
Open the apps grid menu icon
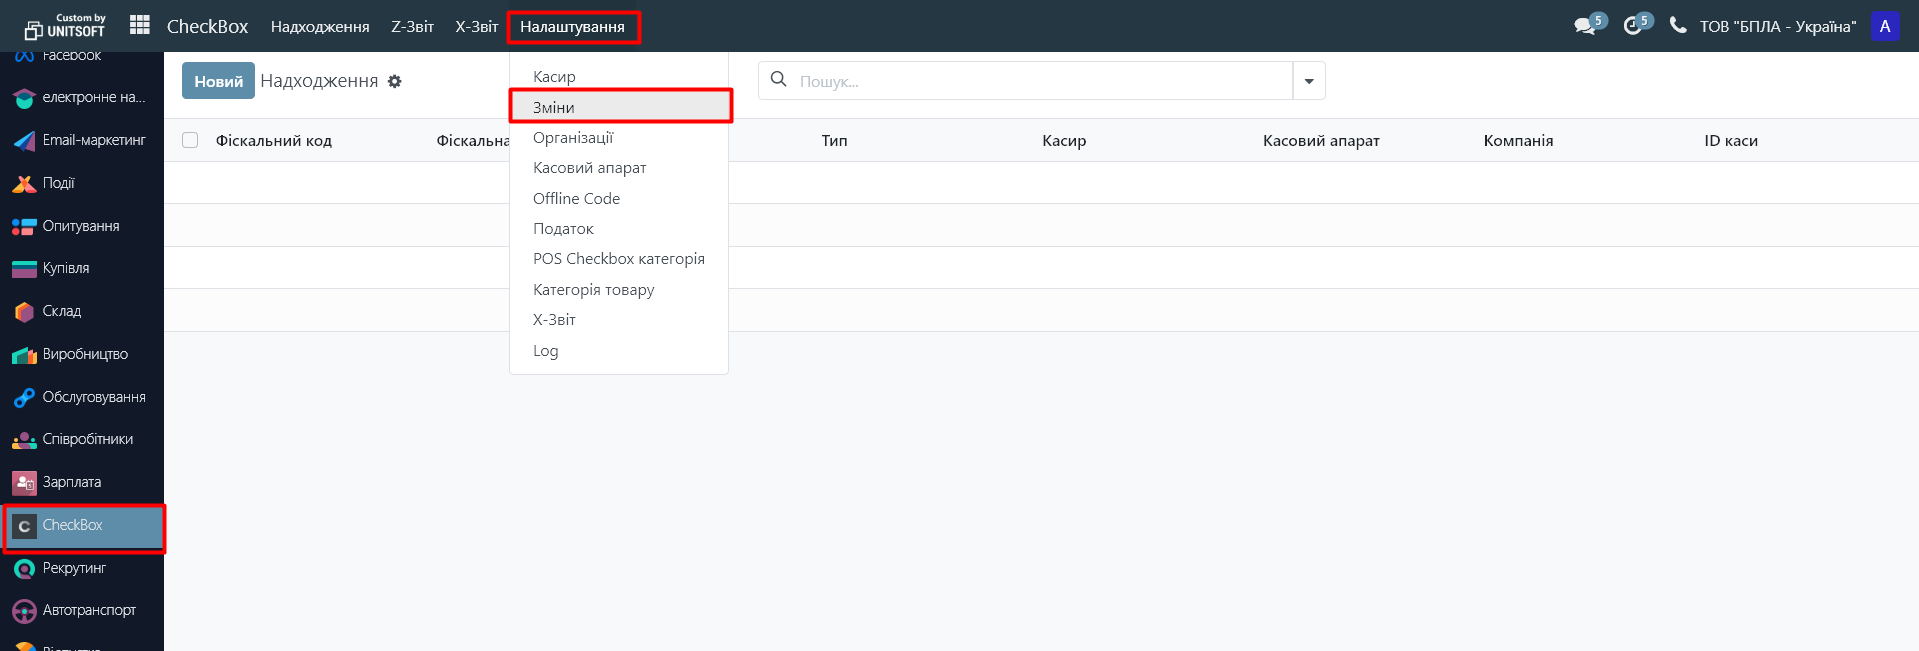point(140,25)
